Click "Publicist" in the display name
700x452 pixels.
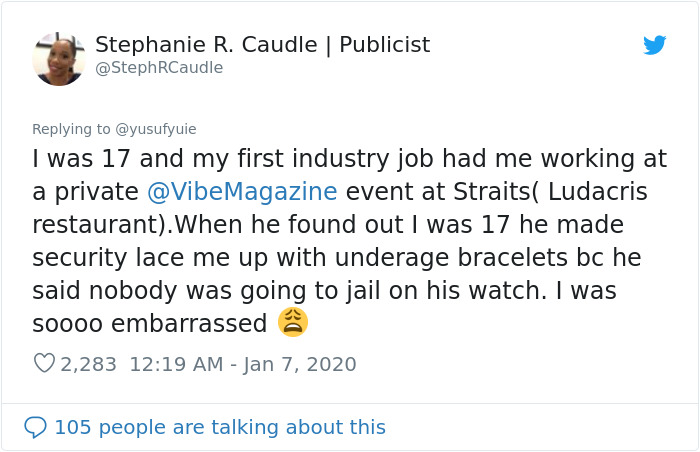point(384,45)
